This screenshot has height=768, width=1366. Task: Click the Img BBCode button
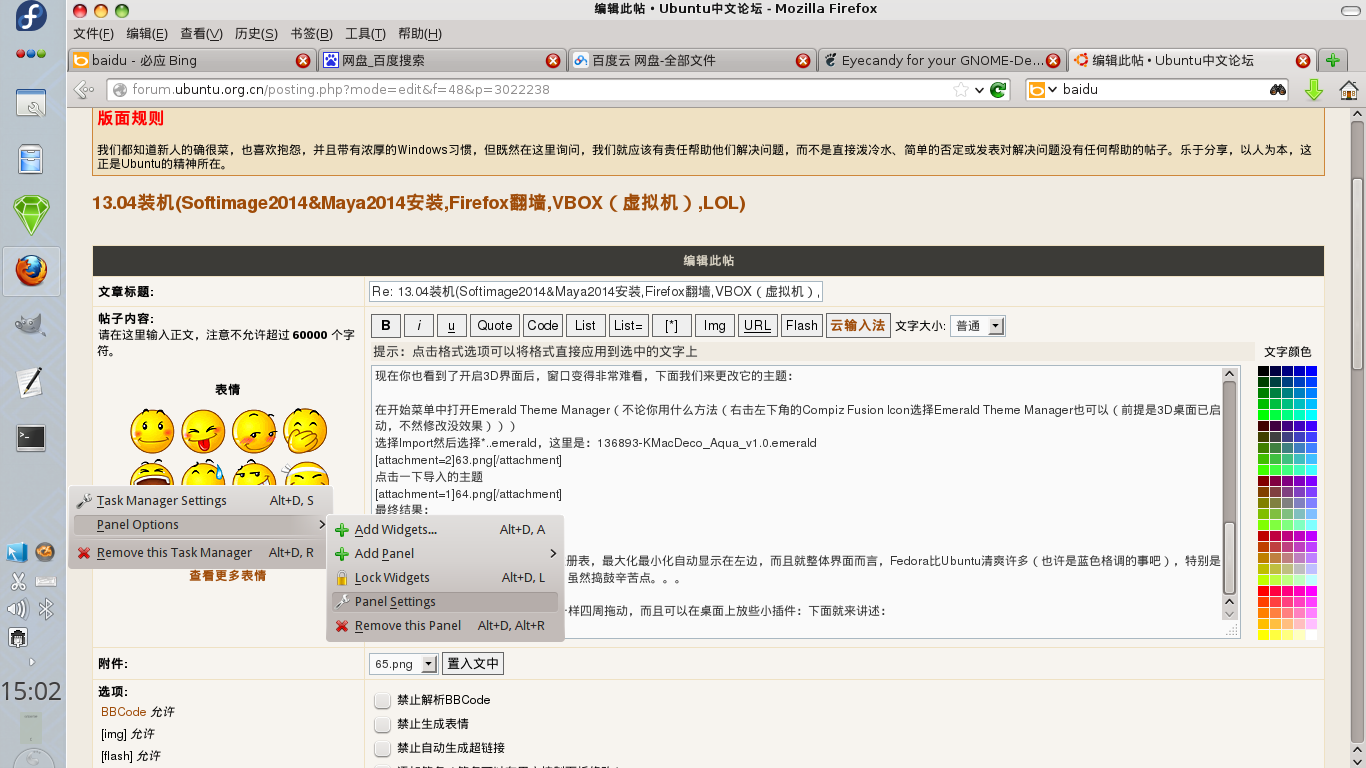pyautogui.click(x=714, y=326)
